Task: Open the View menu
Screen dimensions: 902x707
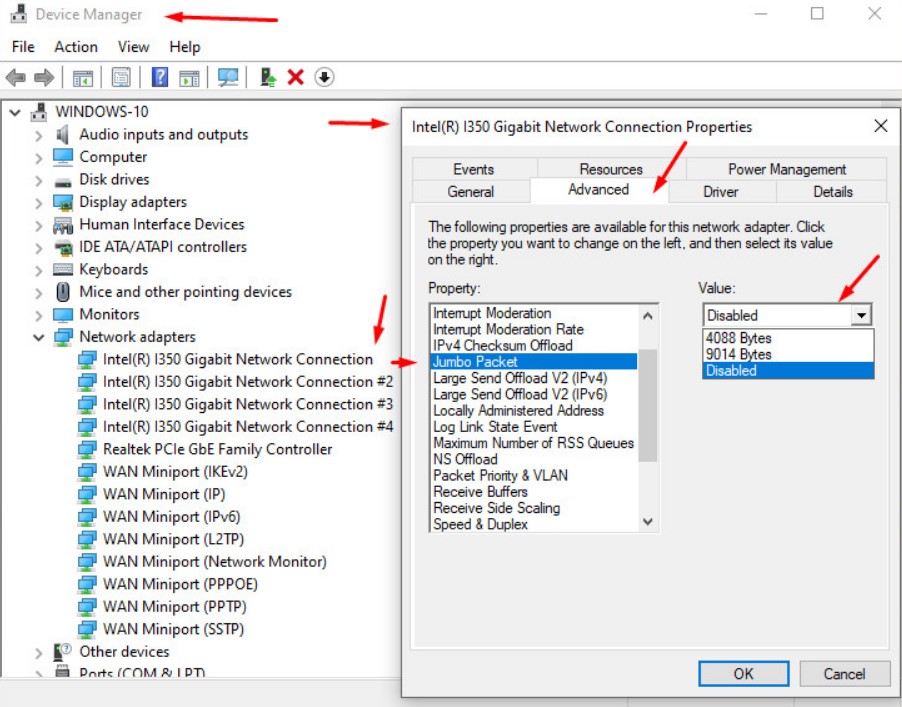Action: point(133,47)
